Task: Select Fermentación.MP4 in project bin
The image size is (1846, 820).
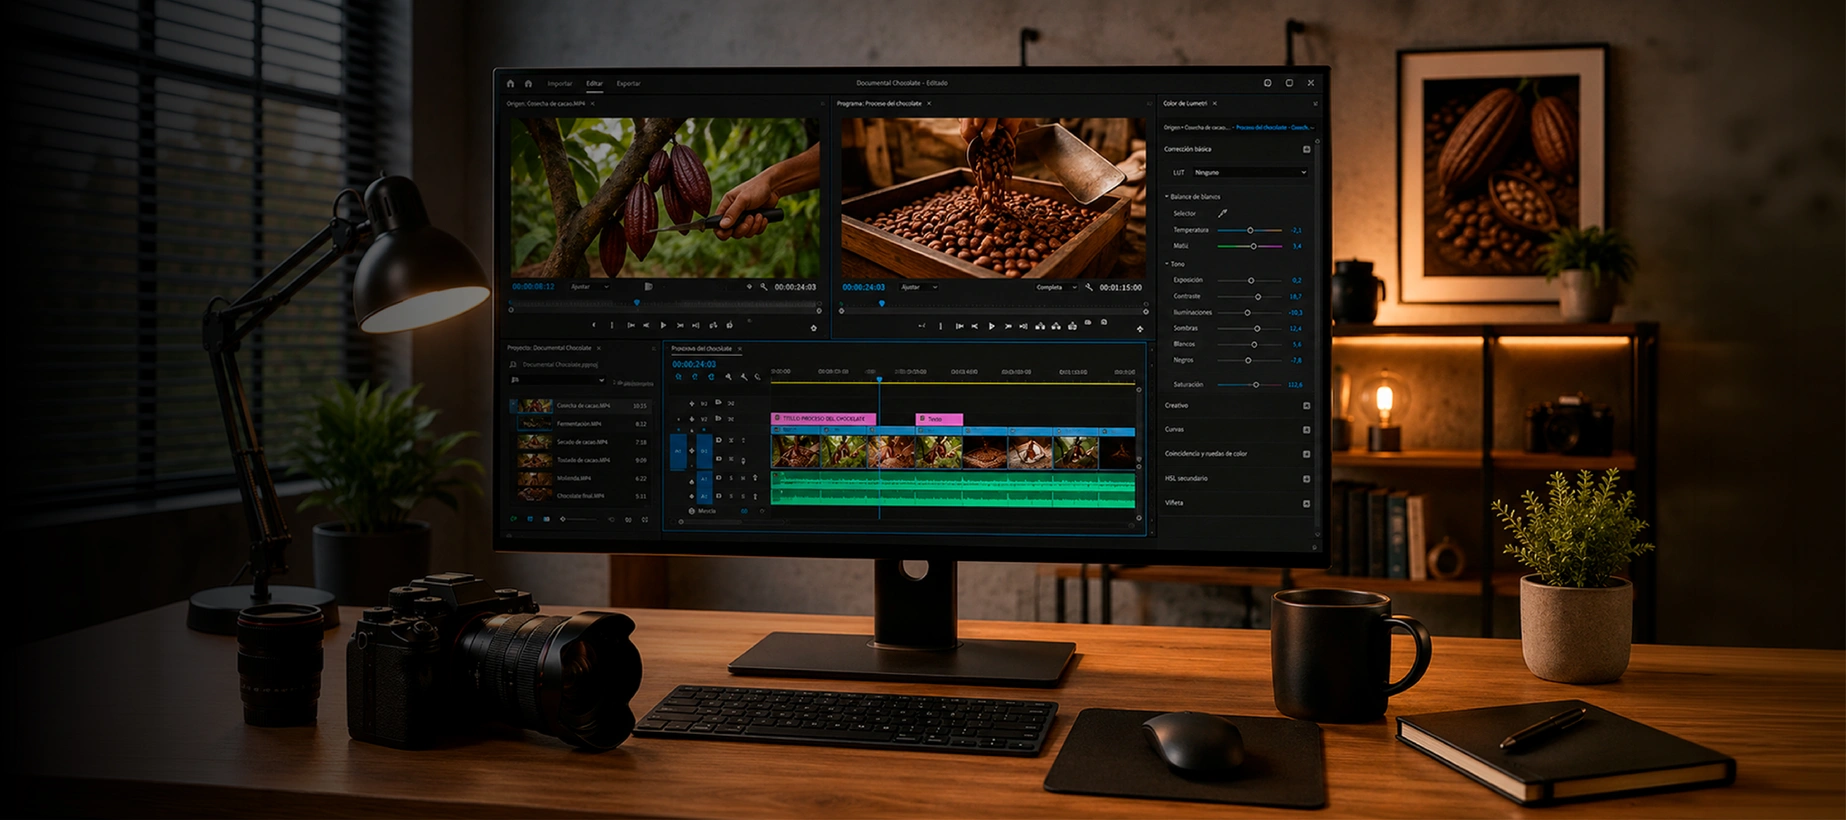Action: (x=579, y=424)
